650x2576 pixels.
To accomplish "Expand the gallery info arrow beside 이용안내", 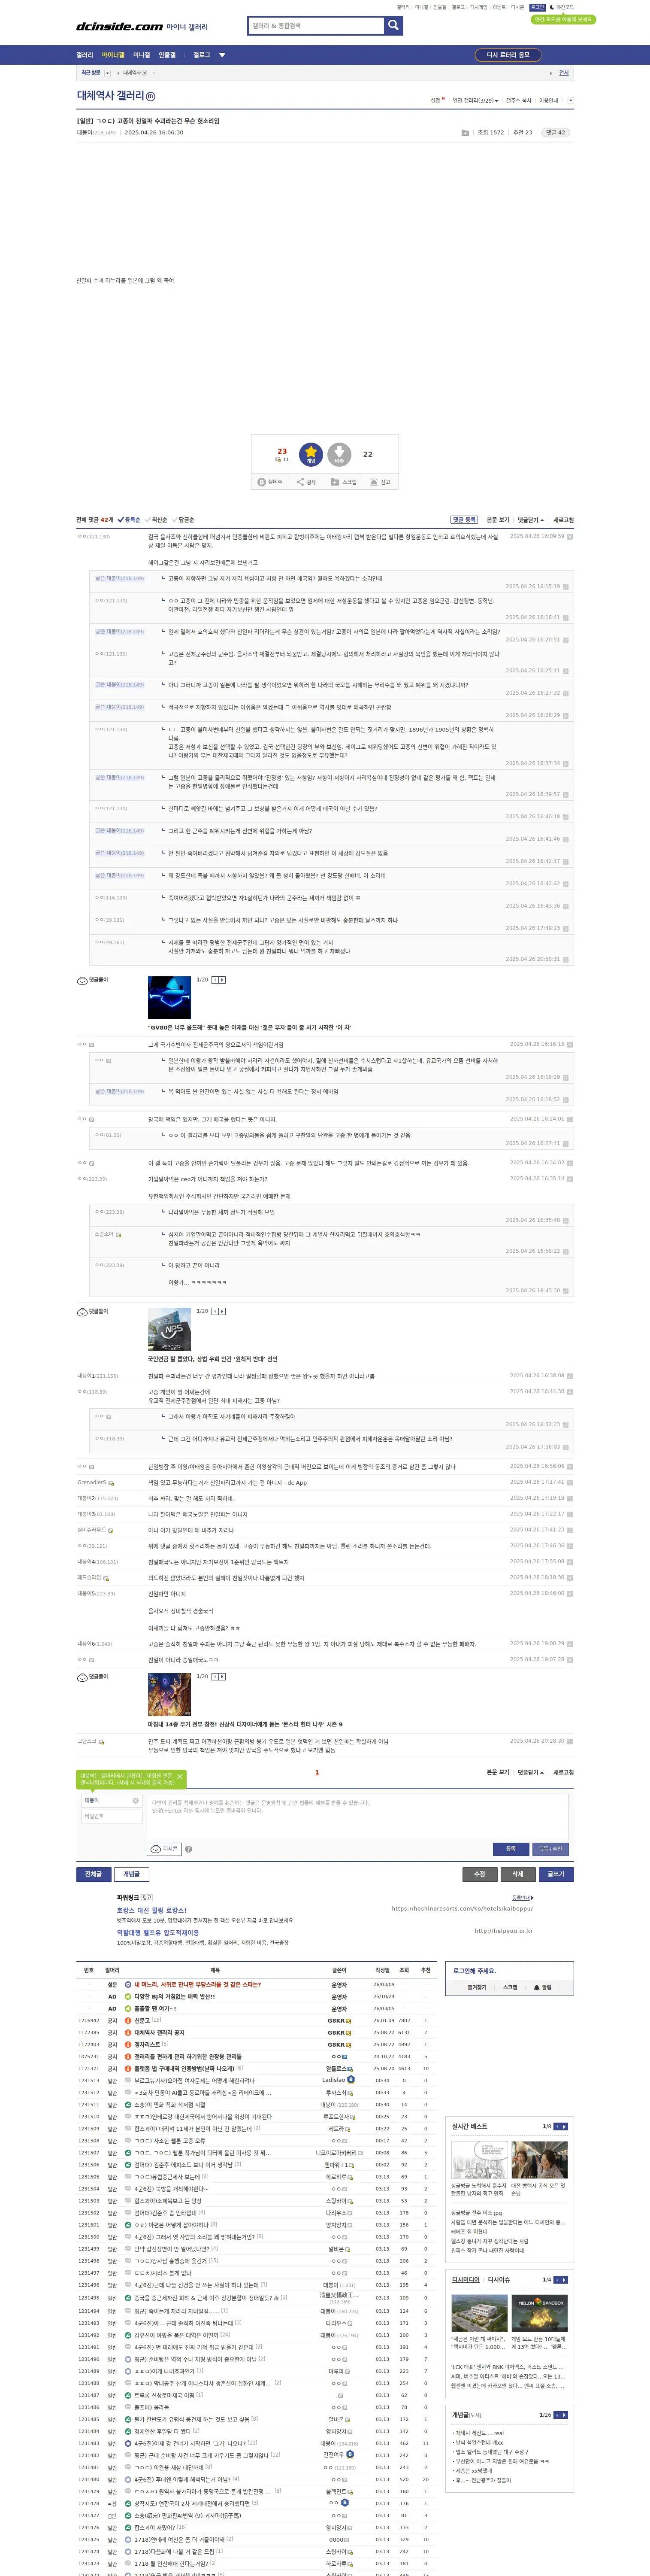I will [571, 100].
